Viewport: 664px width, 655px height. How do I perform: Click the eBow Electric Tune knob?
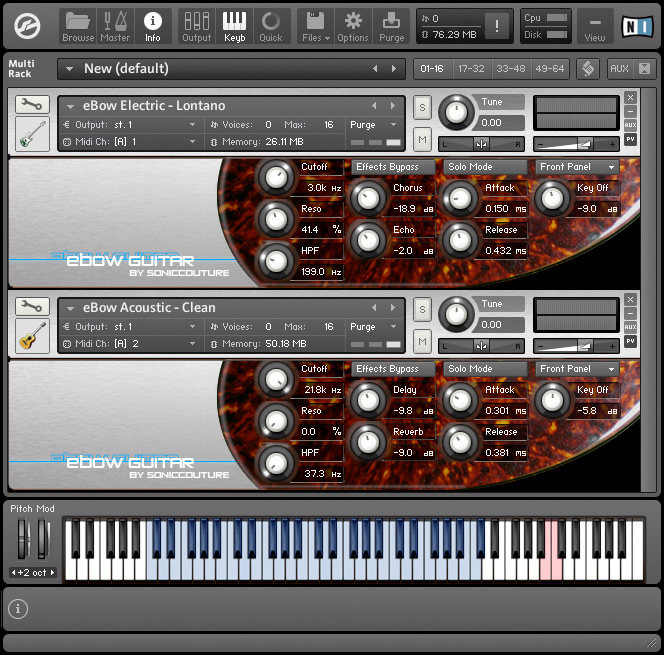tap(456, 113)
